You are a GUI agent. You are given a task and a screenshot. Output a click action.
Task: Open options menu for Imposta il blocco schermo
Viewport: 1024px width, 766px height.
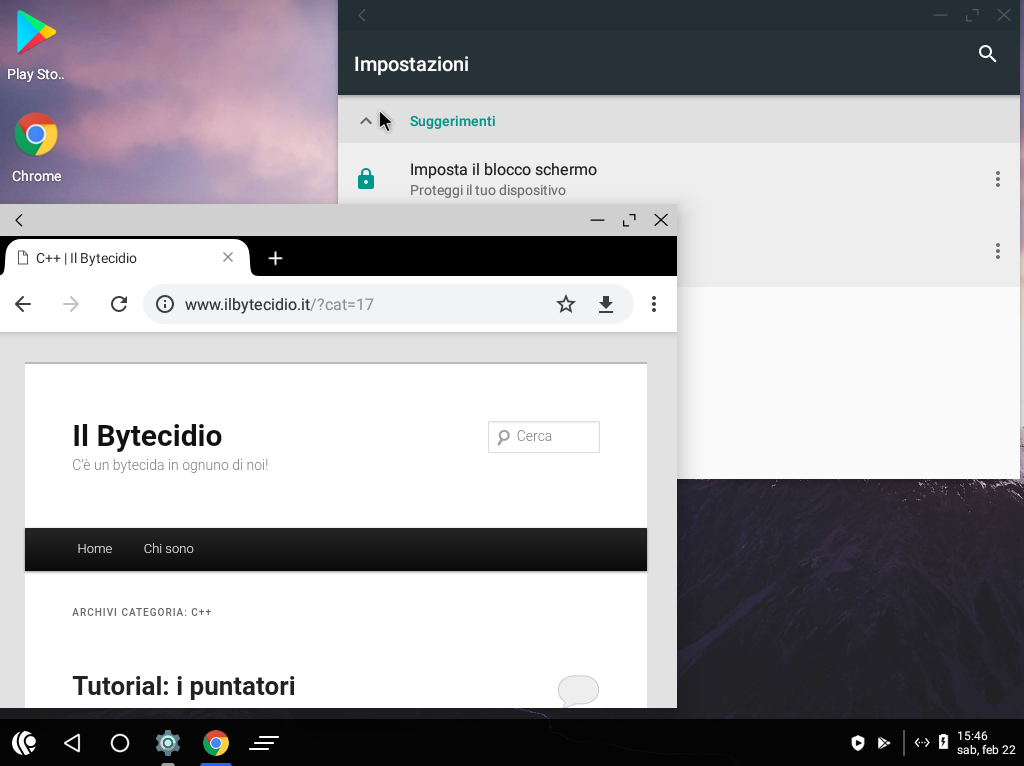tap(997, 179)
